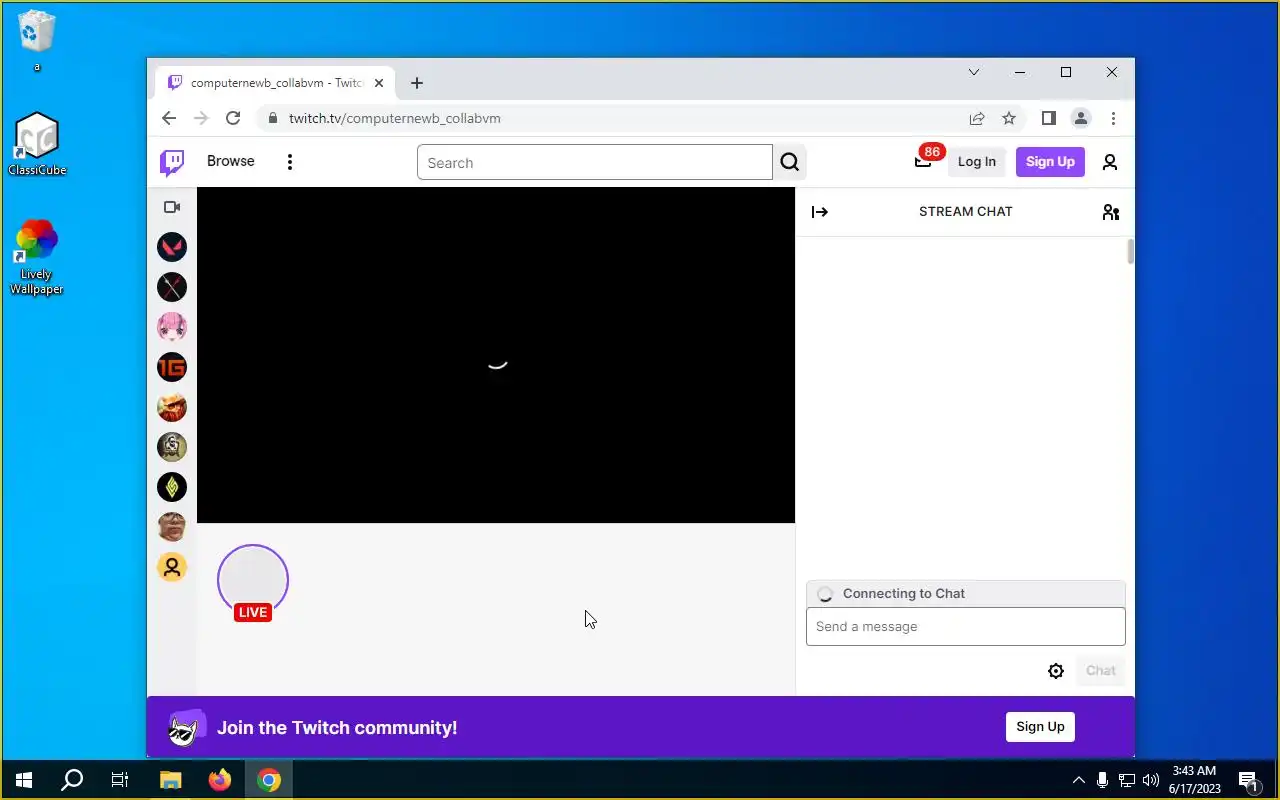Screen dimensions: 1280x800
Task: Select the ClassiCube desktop shortcut
Action: click(x=37, y=144)
